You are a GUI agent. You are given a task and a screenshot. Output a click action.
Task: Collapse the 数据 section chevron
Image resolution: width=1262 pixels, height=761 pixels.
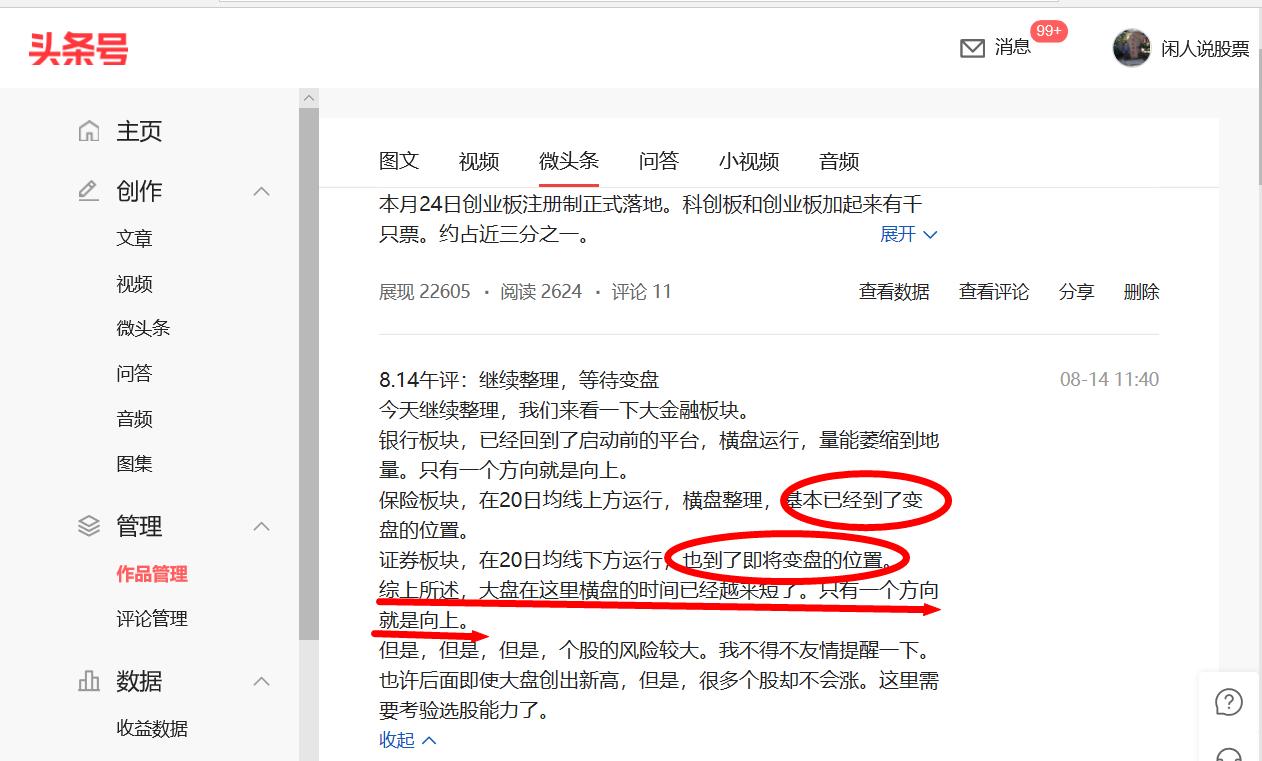click(x=261, y=681)
